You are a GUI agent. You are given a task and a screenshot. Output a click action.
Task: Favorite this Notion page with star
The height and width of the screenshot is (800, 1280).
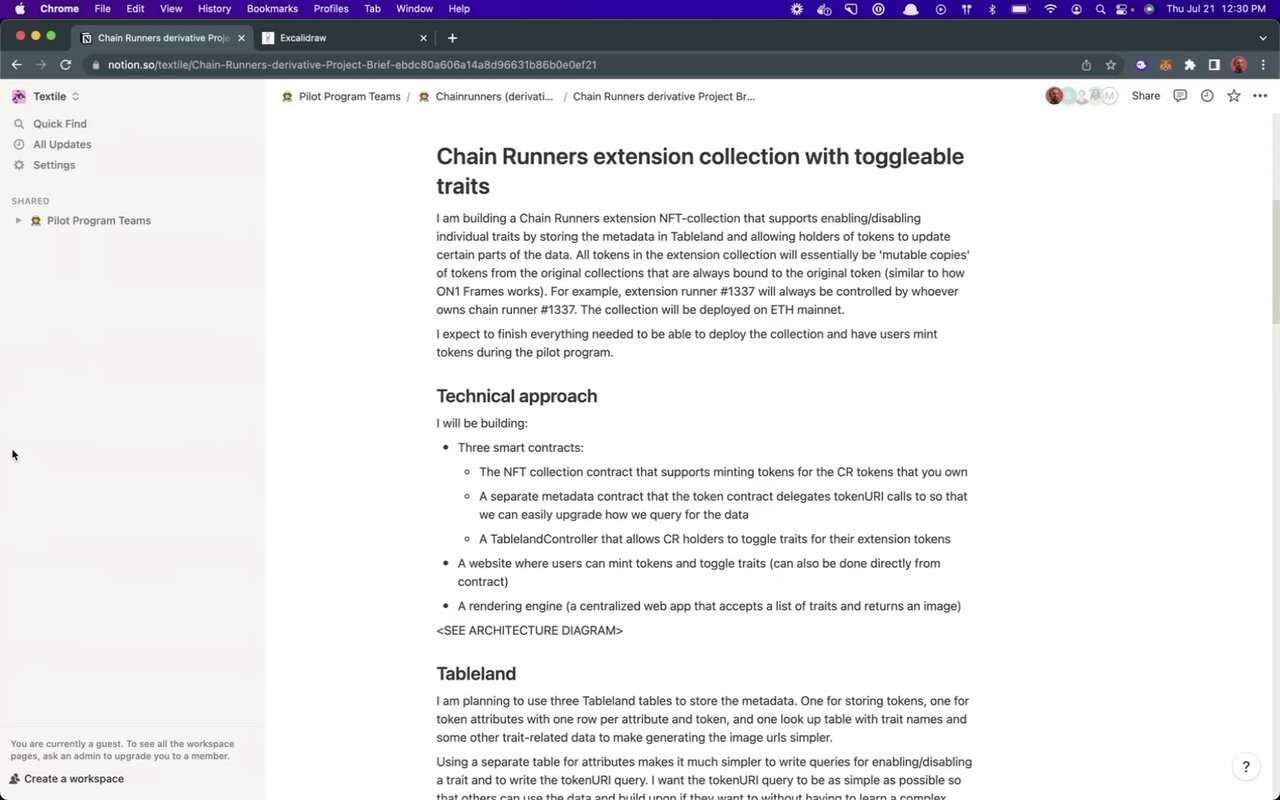[x=1234, y=96]
